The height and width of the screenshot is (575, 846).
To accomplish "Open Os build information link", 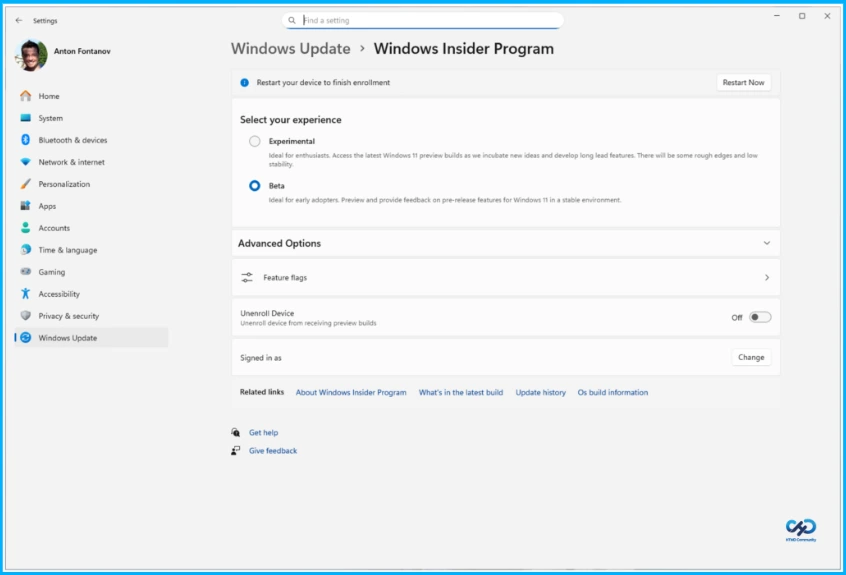I will [x=613, y=392].
